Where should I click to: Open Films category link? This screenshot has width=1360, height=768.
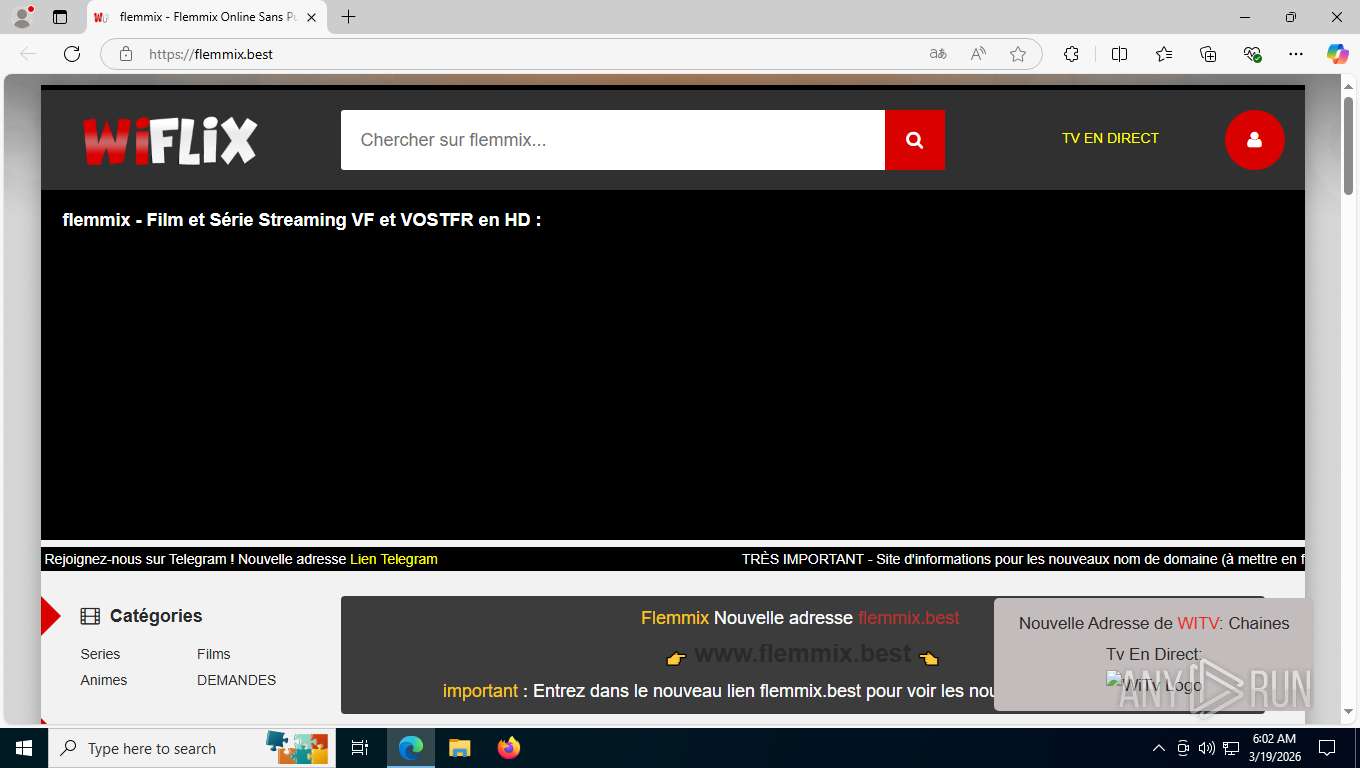coord(214,654)
